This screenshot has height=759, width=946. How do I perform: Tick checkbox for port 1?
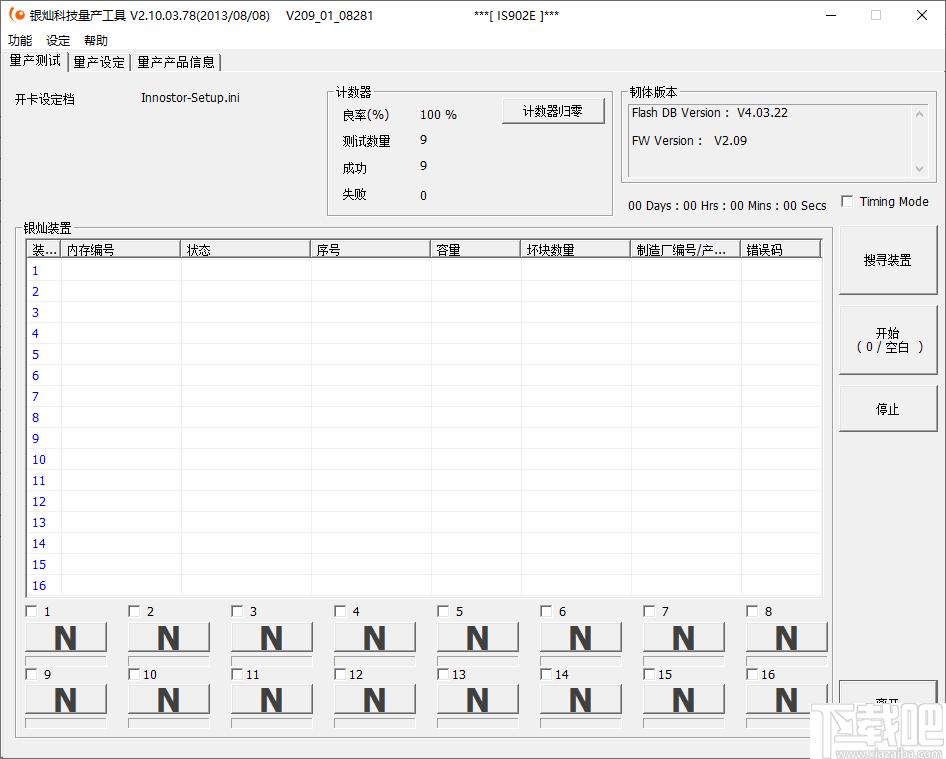click(31, 611)
